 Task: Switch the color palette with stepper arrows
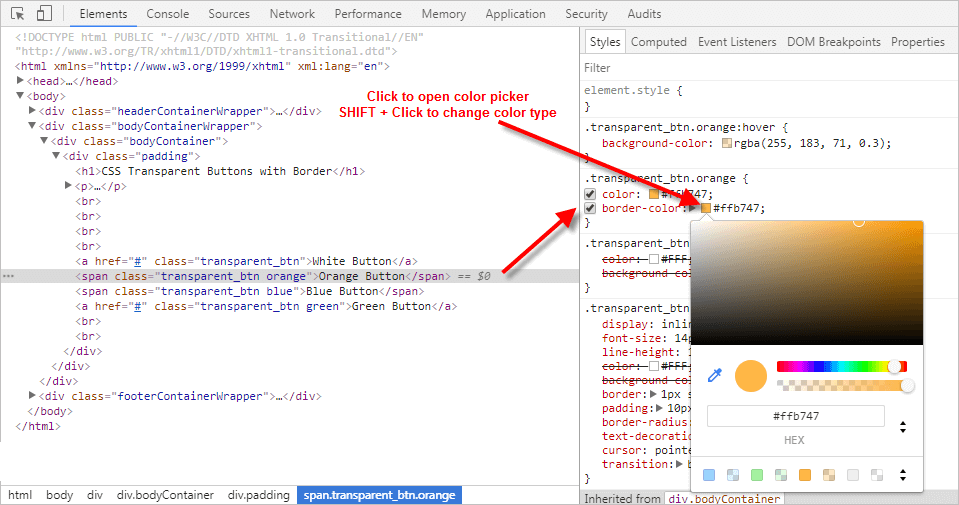(903, 474)
